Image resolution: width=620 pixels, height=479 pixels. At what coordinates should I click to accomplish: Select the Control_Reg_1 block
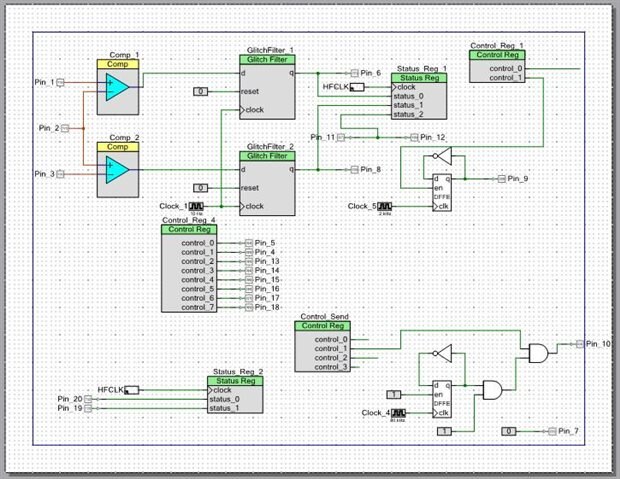(497, 66)
